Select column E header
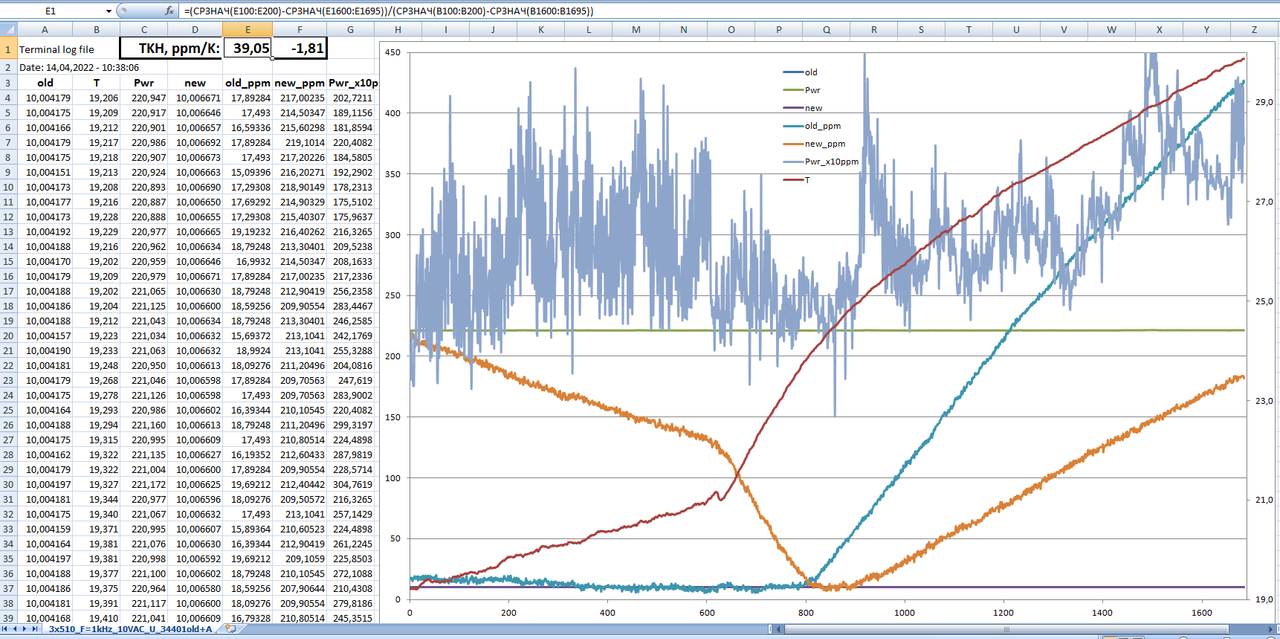Image resolution: width=1280 pixels, height=639 pixels. point(248,30)
